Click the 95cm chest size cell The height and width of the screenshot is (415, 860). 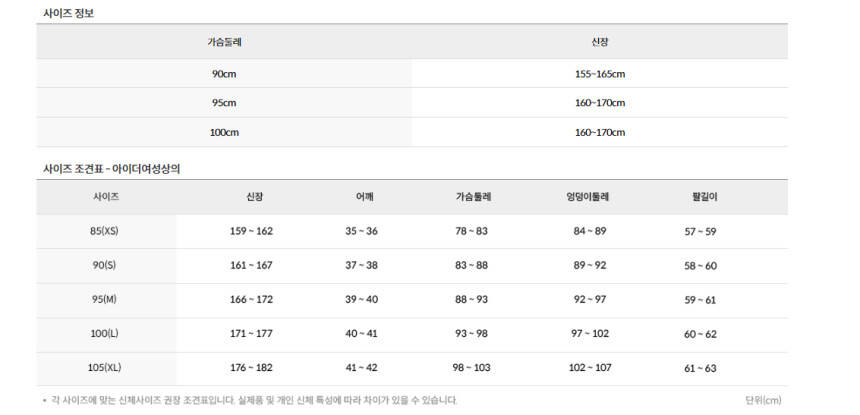[224, 103]
